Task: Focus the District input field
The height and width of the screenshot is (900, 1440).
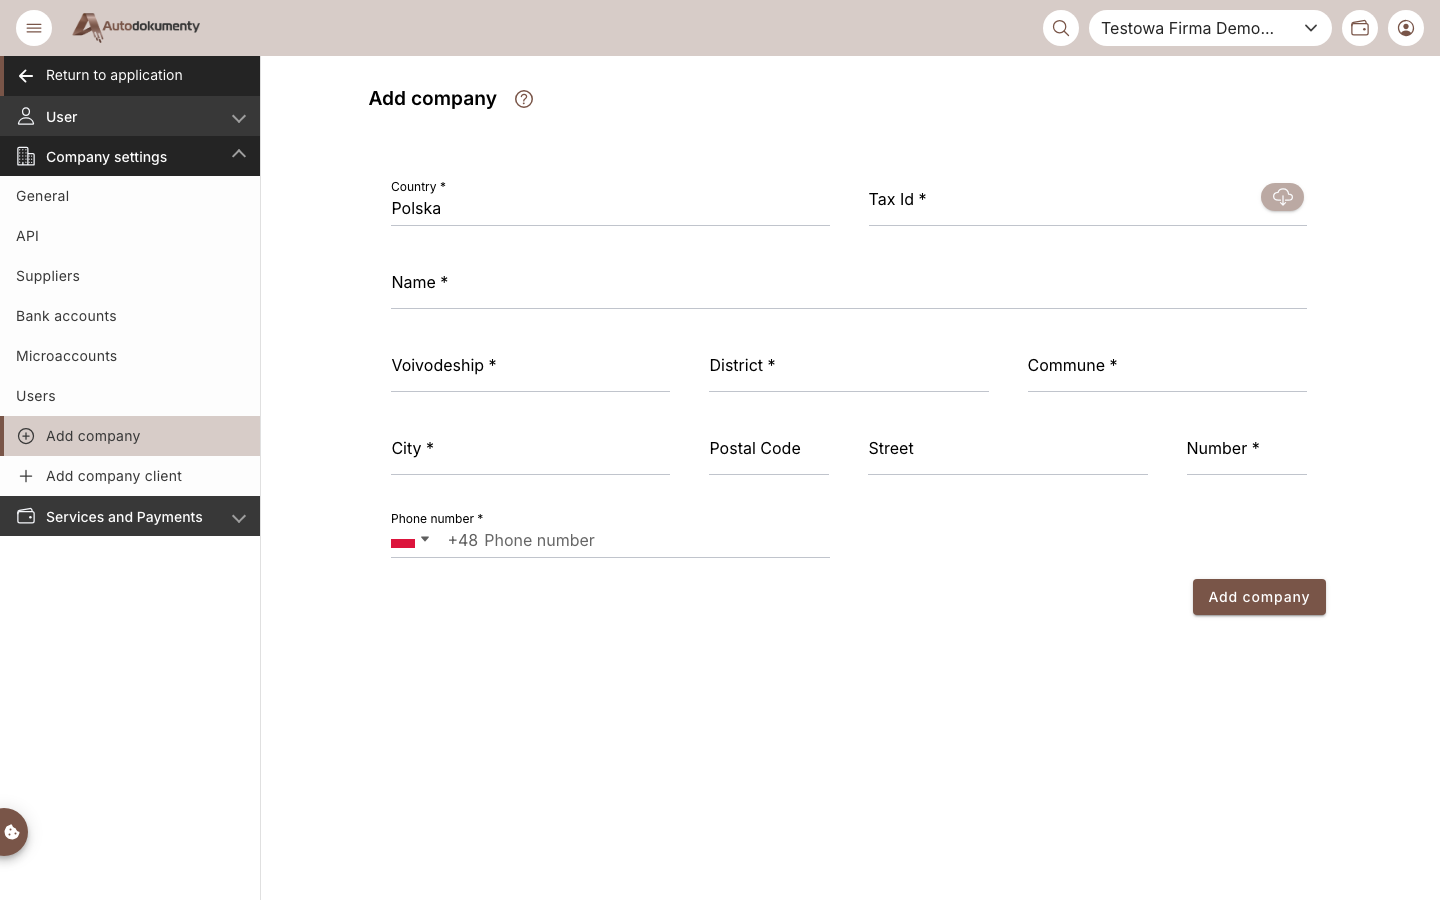Action: [x=849, y=367]
